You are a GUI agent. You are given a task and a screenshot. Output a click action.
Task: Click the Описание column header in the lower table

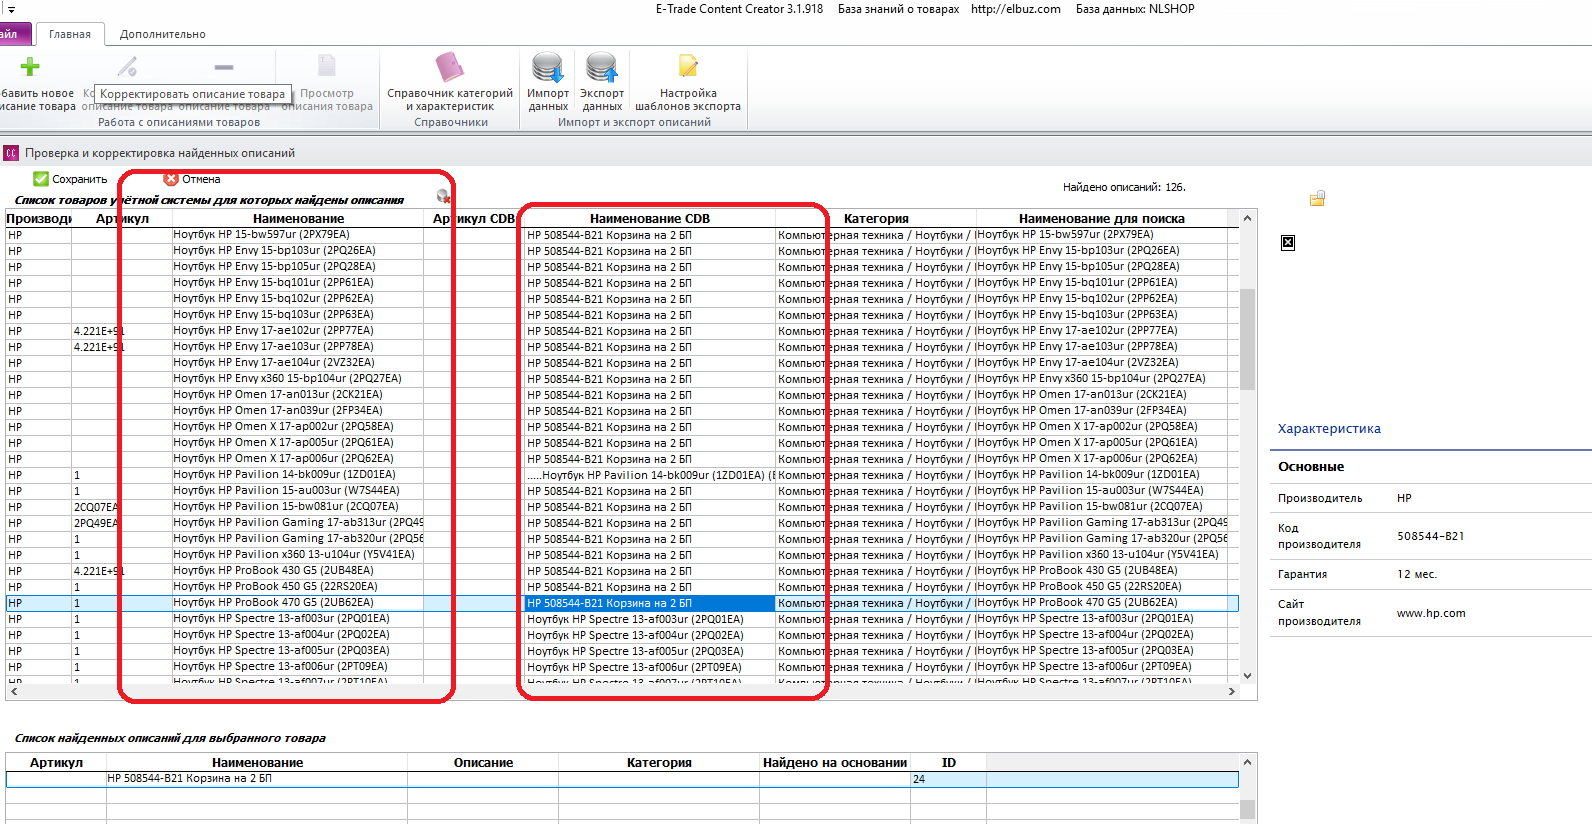483,762
